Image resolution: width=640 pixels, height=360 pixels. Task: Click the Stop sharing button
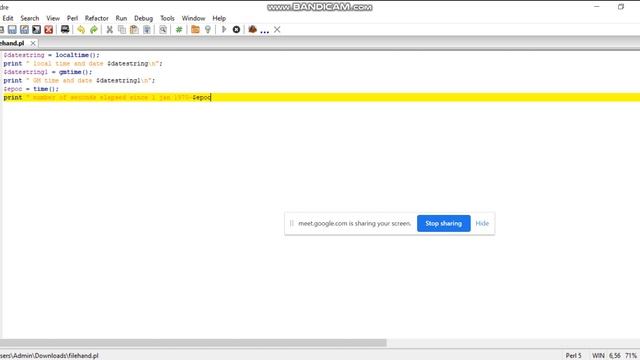coord(444,223)
